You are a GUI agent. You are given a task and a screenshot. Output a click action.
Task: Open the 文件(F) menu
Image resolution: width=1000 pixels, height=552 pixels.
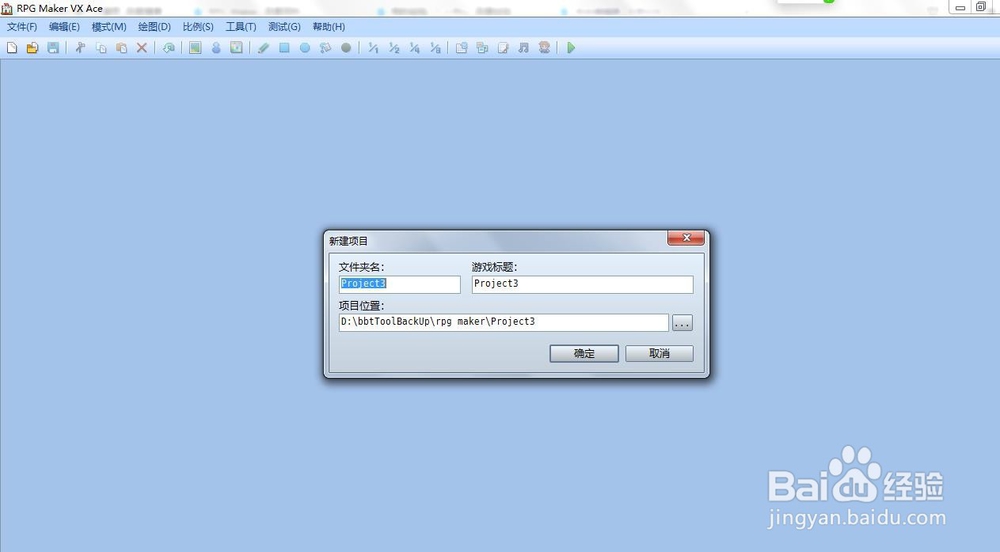(x=22, y=27)
